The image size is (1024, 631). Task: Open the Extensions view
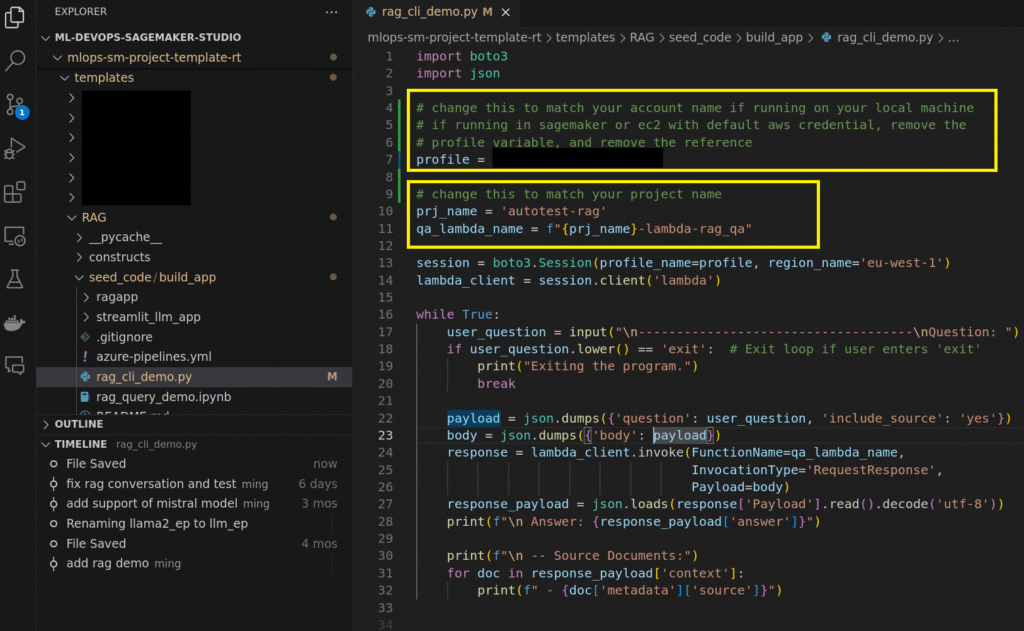click(16, 193)
